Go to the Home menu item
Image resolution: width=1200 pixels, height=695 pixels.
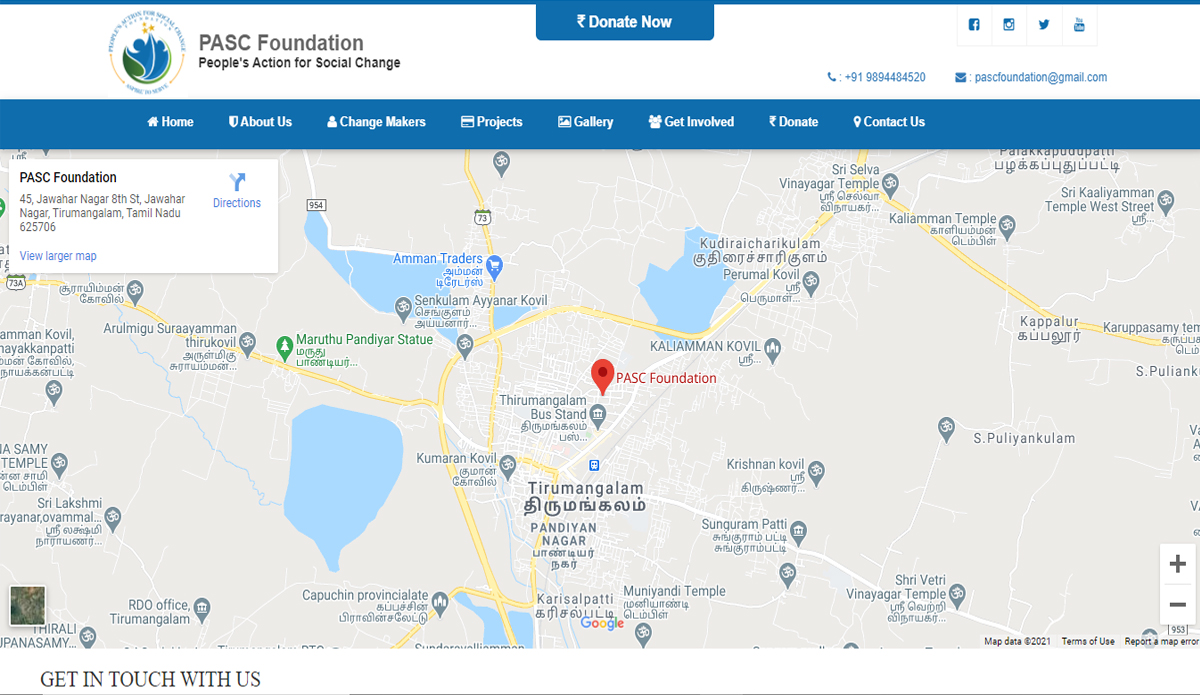170,122
